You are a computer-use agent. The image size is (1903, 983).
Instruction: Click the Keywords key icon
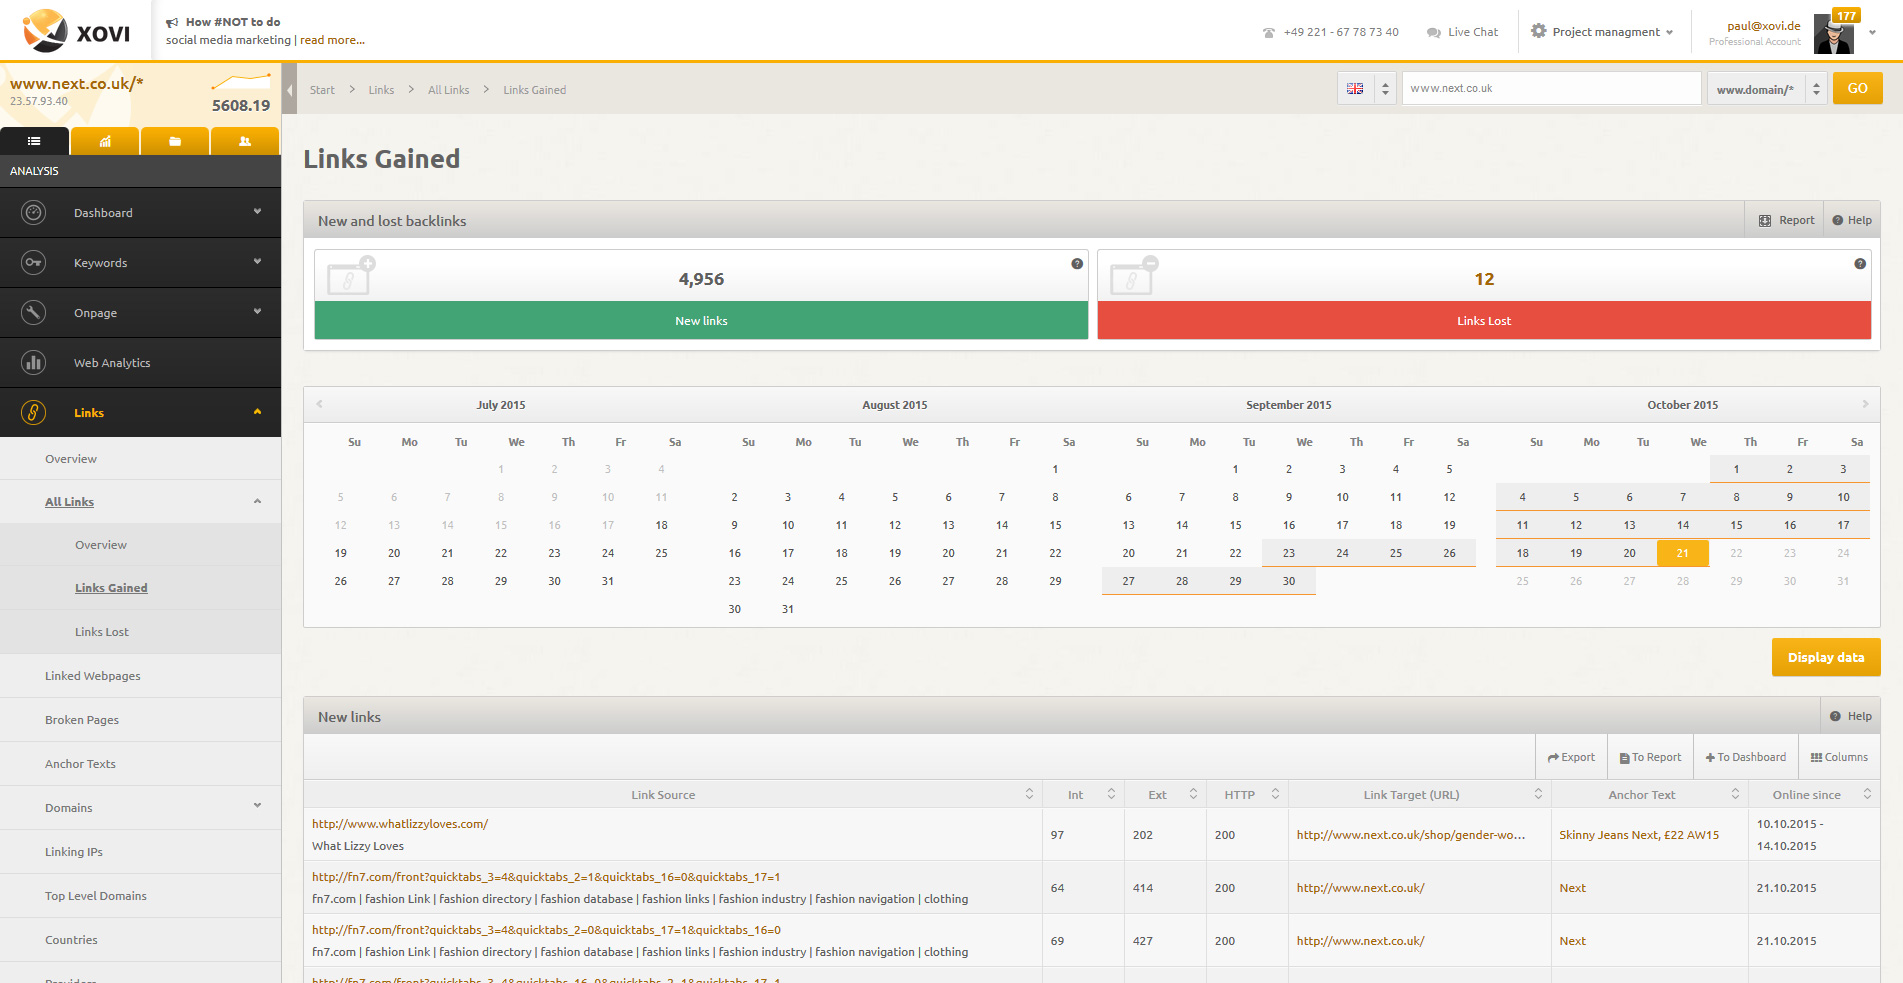pos(33,262)
